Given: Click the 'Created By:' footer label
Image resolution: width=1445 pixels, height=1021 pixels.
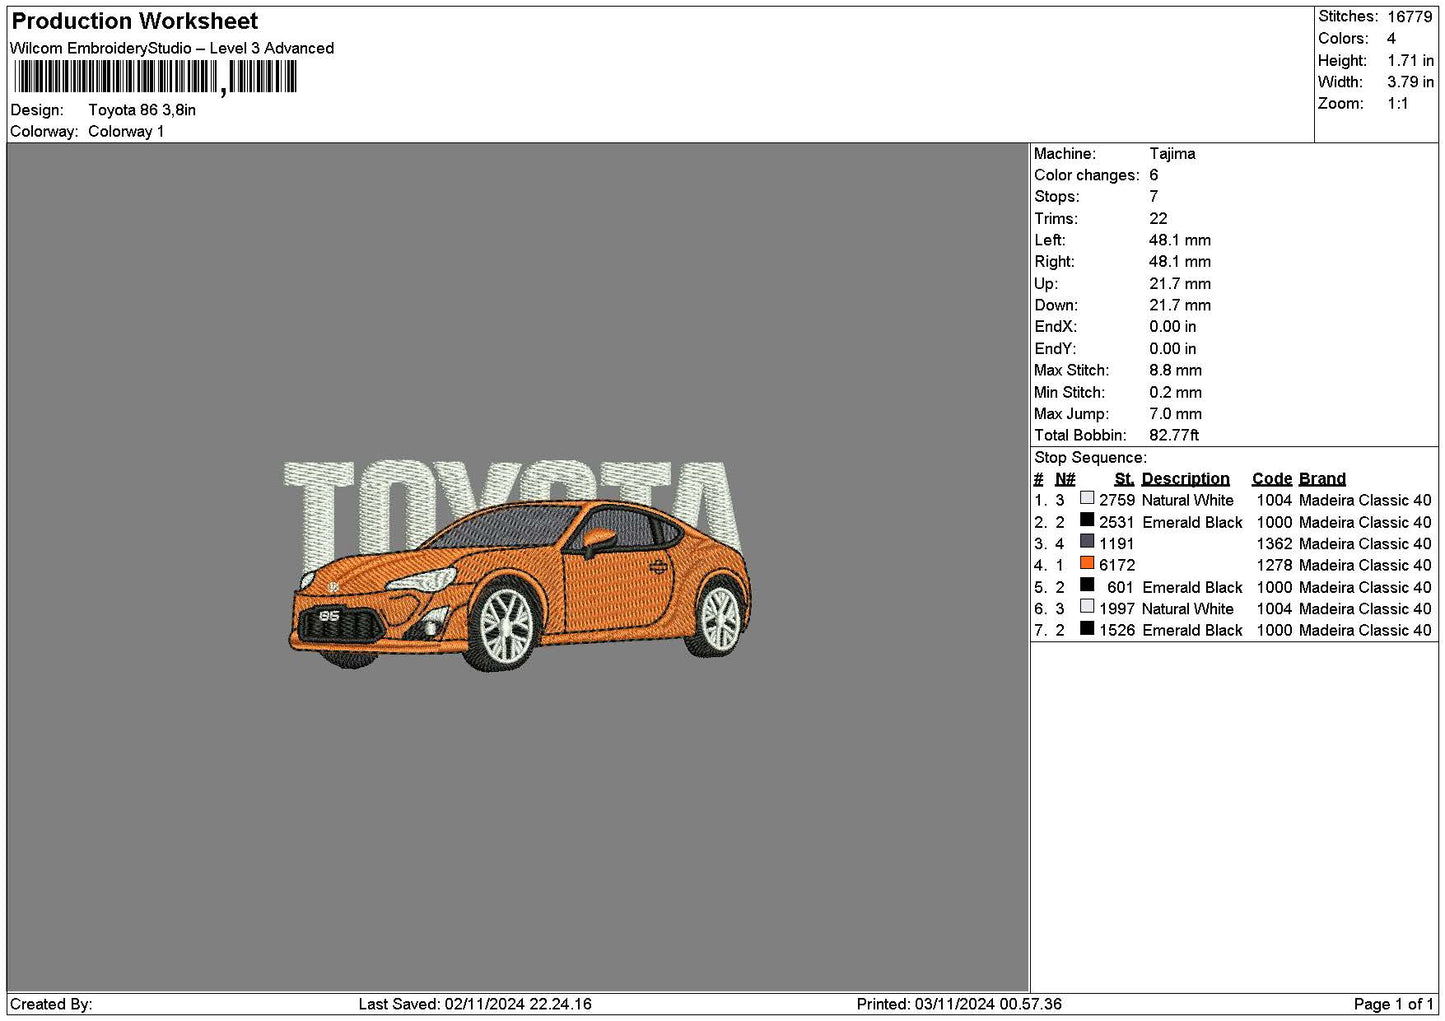Looking at the screenshot, I should point(51,1004).
